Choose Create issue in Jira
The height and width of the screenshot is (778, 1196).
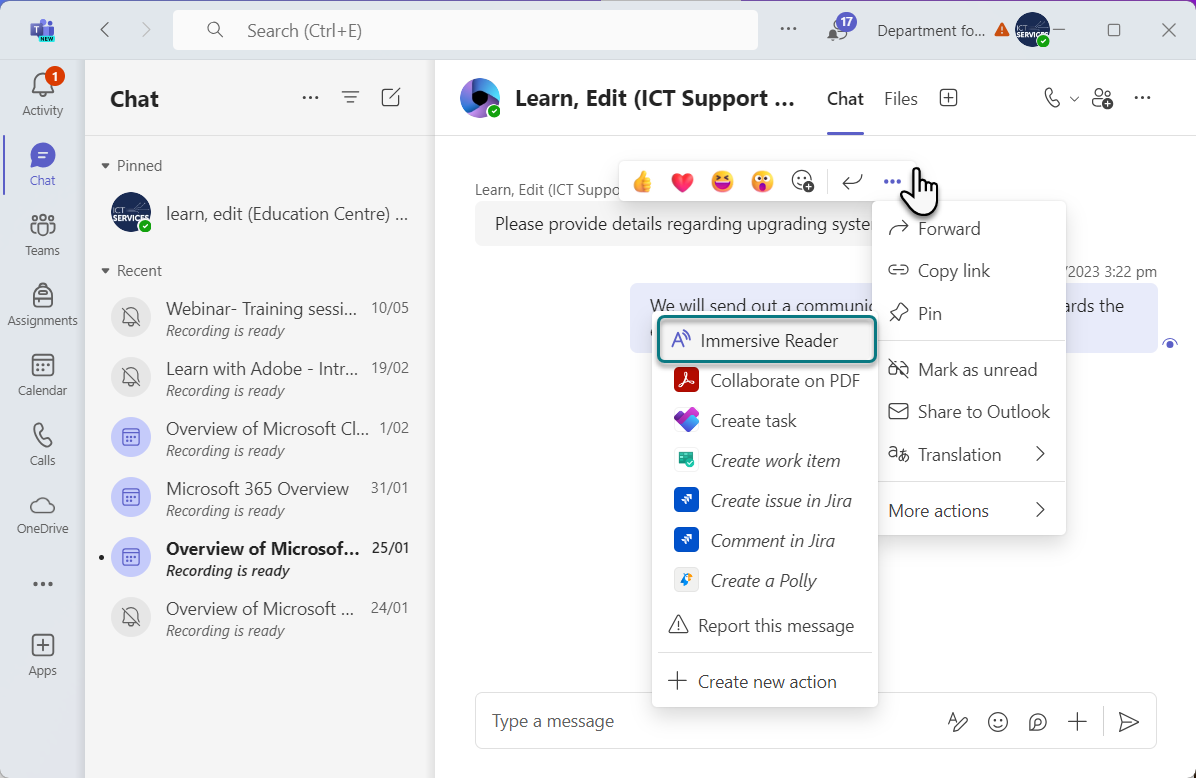[x=767, y=500]
